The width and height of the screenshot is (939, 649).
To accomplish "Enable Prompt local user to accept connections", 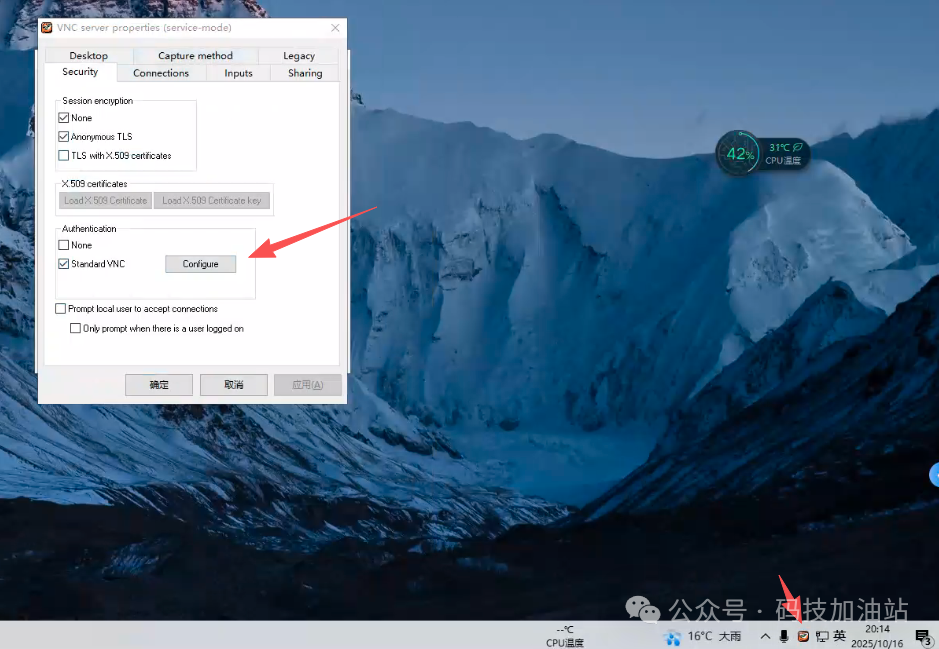I will (60, 308).
